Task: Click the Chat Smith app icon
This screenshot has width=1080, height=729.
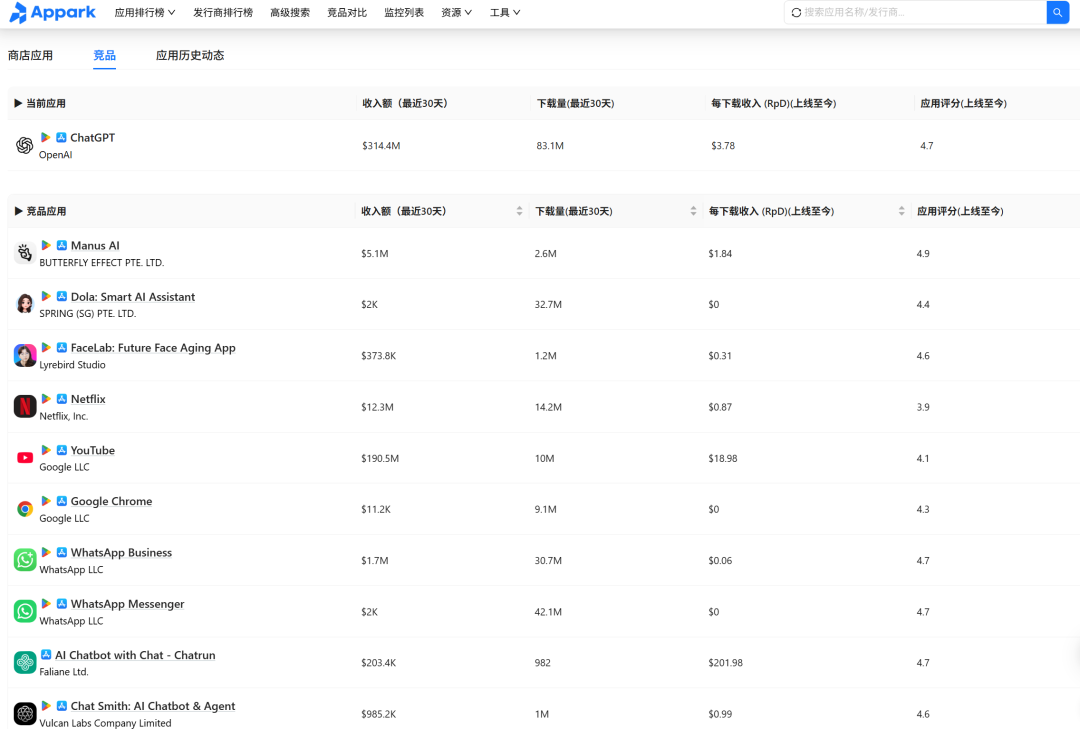Action: coord(25,714)
